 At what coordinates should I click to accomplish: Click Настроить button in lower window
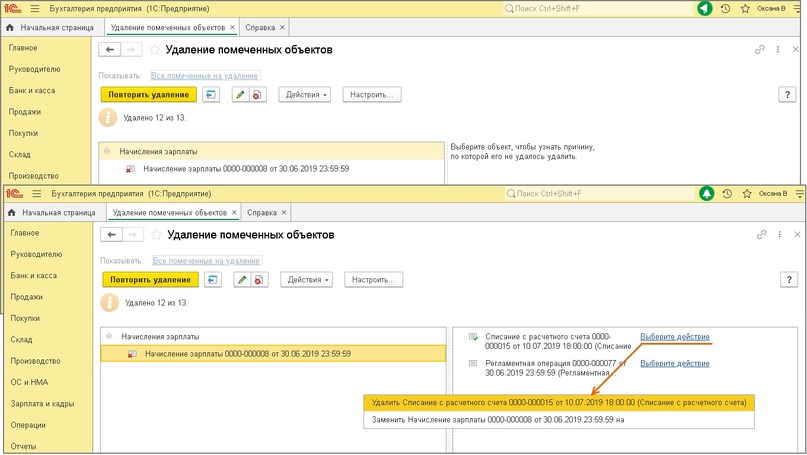pos(374,279)
